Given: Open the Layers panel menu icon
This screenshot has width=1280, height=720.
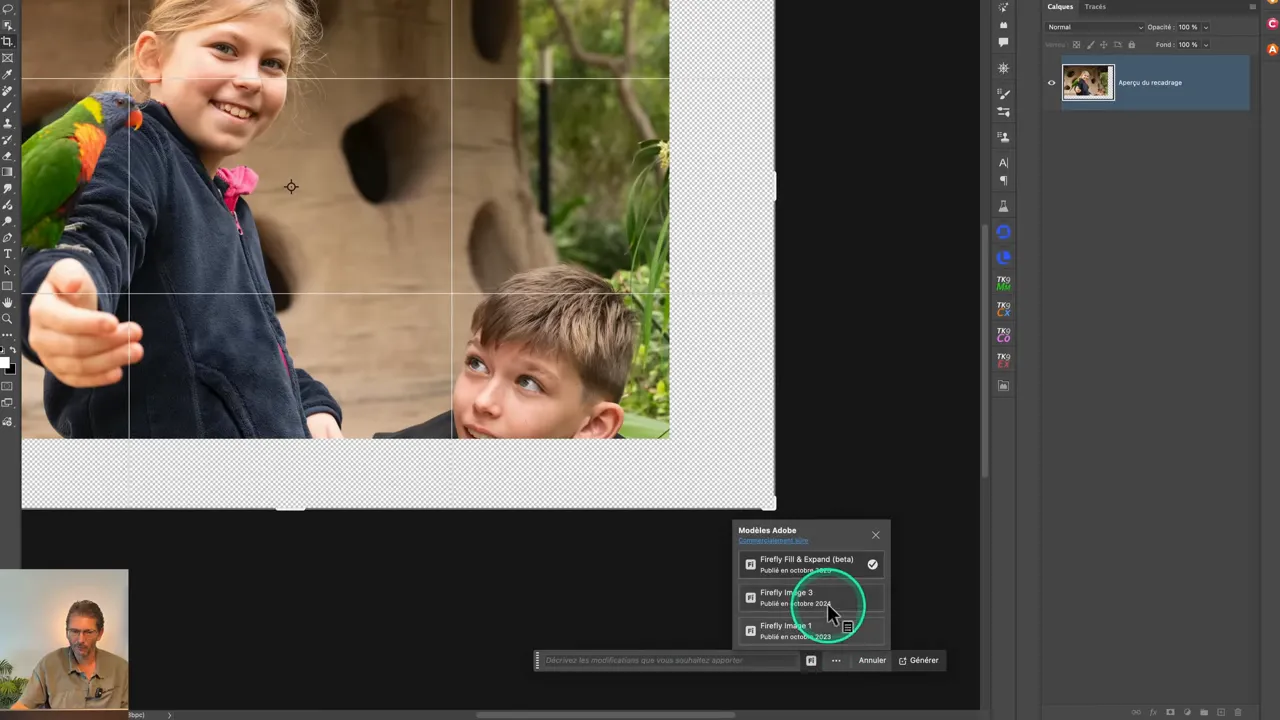Looking at the screenshot, I should pyautogui.click(x=1252, y=7).
